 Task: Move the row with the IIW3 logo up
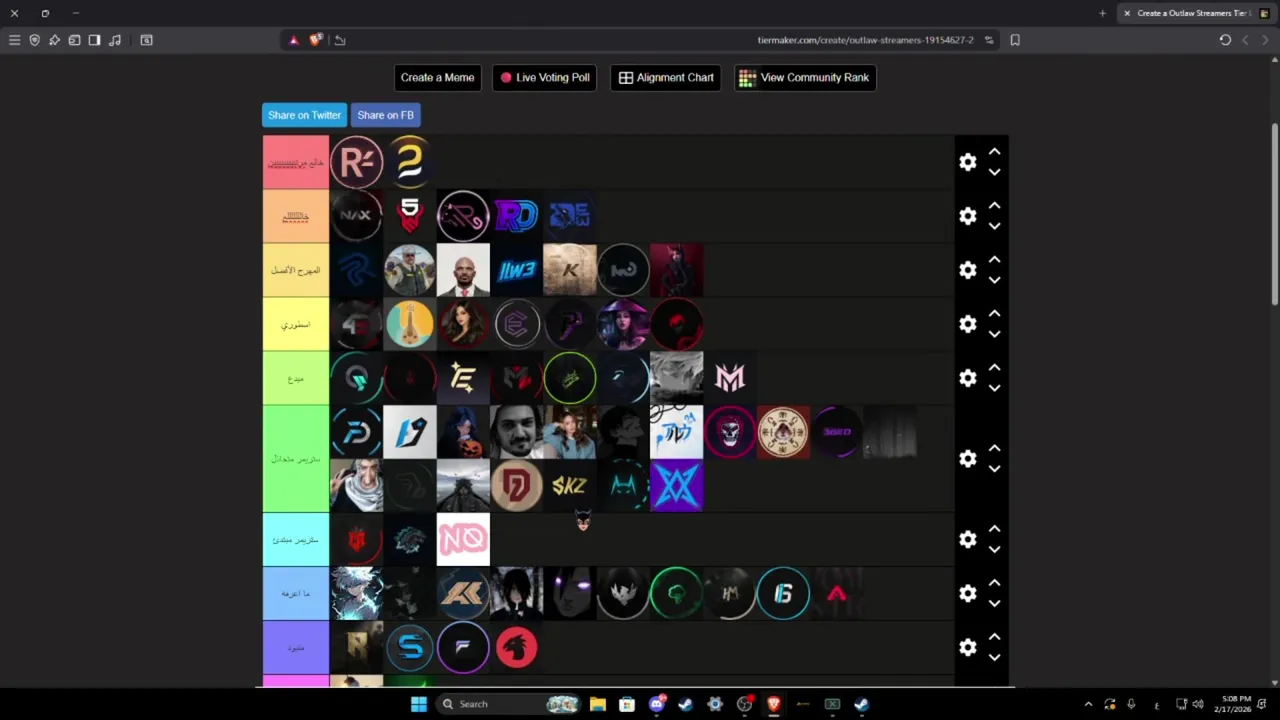pyautogui.click(x=994, y=260)
